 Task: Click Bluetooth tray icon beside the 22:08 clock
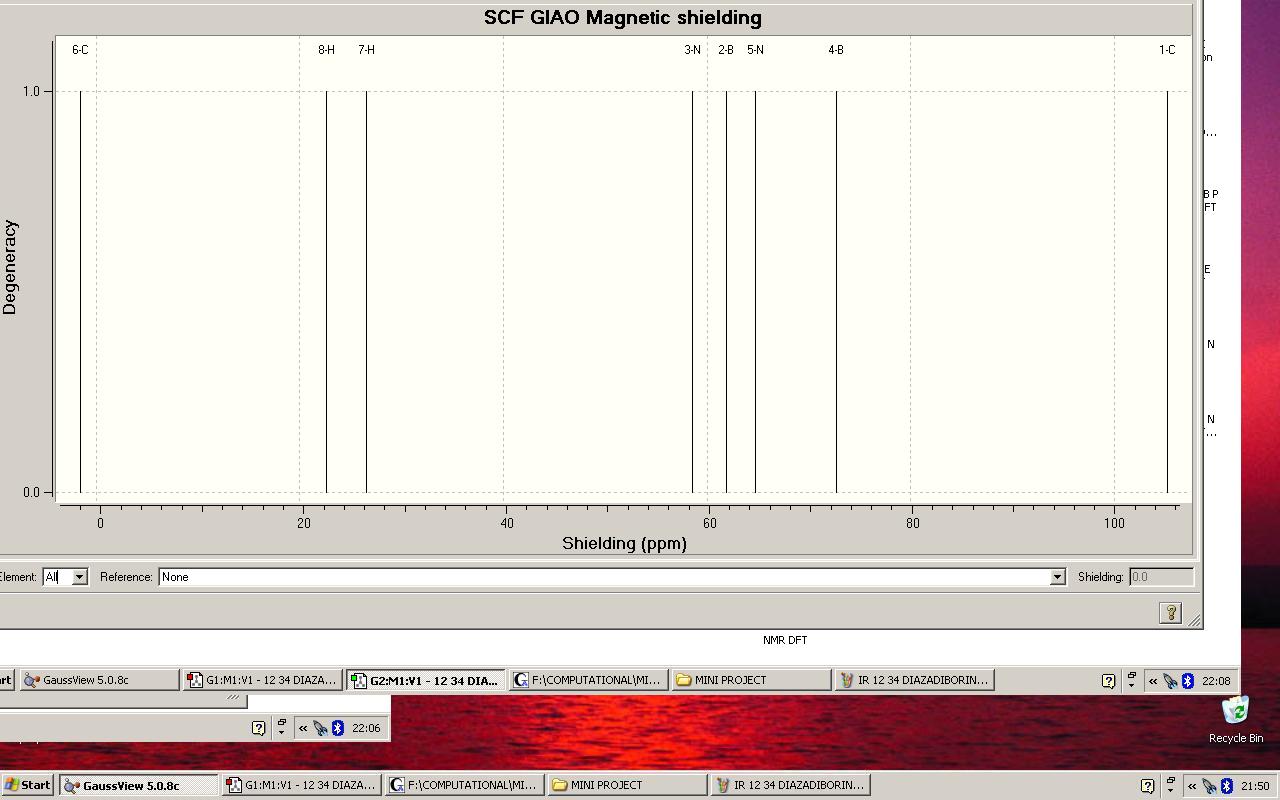point(1188,681)
